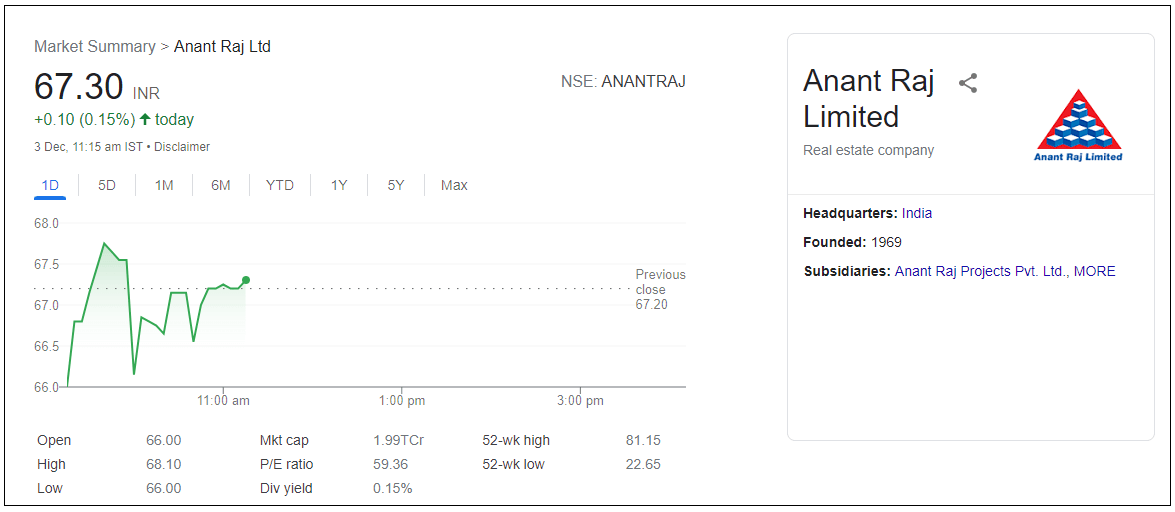Expand subsidiaries with the MORE link
1175x512 pixels.
(x=1094, y=271)
